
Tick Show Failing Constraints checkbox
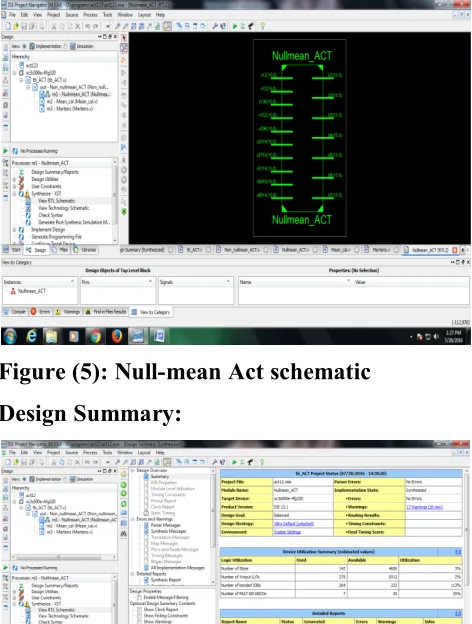(x=140, y=615)
